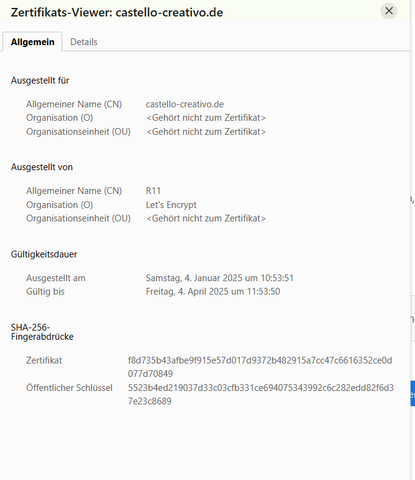This screenshot has width=415, height=480.
Task: Close the Zertifikats-Viewer dialog
Action: tap(389, 11)
